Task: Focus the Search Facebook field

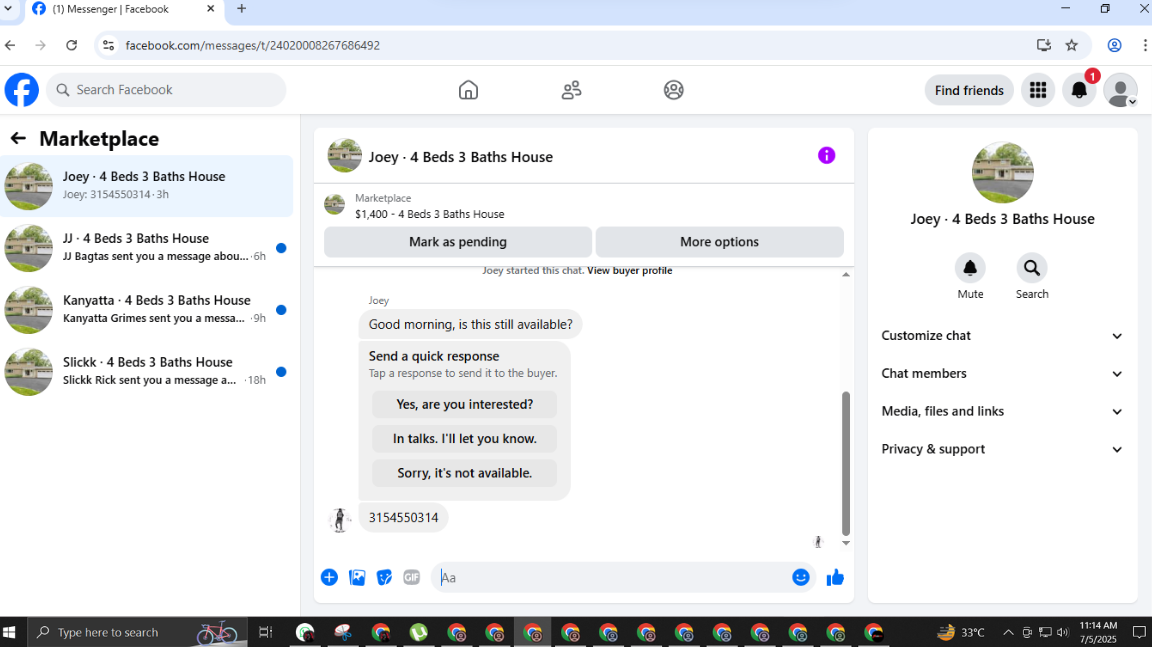Action: click(166, 90)
